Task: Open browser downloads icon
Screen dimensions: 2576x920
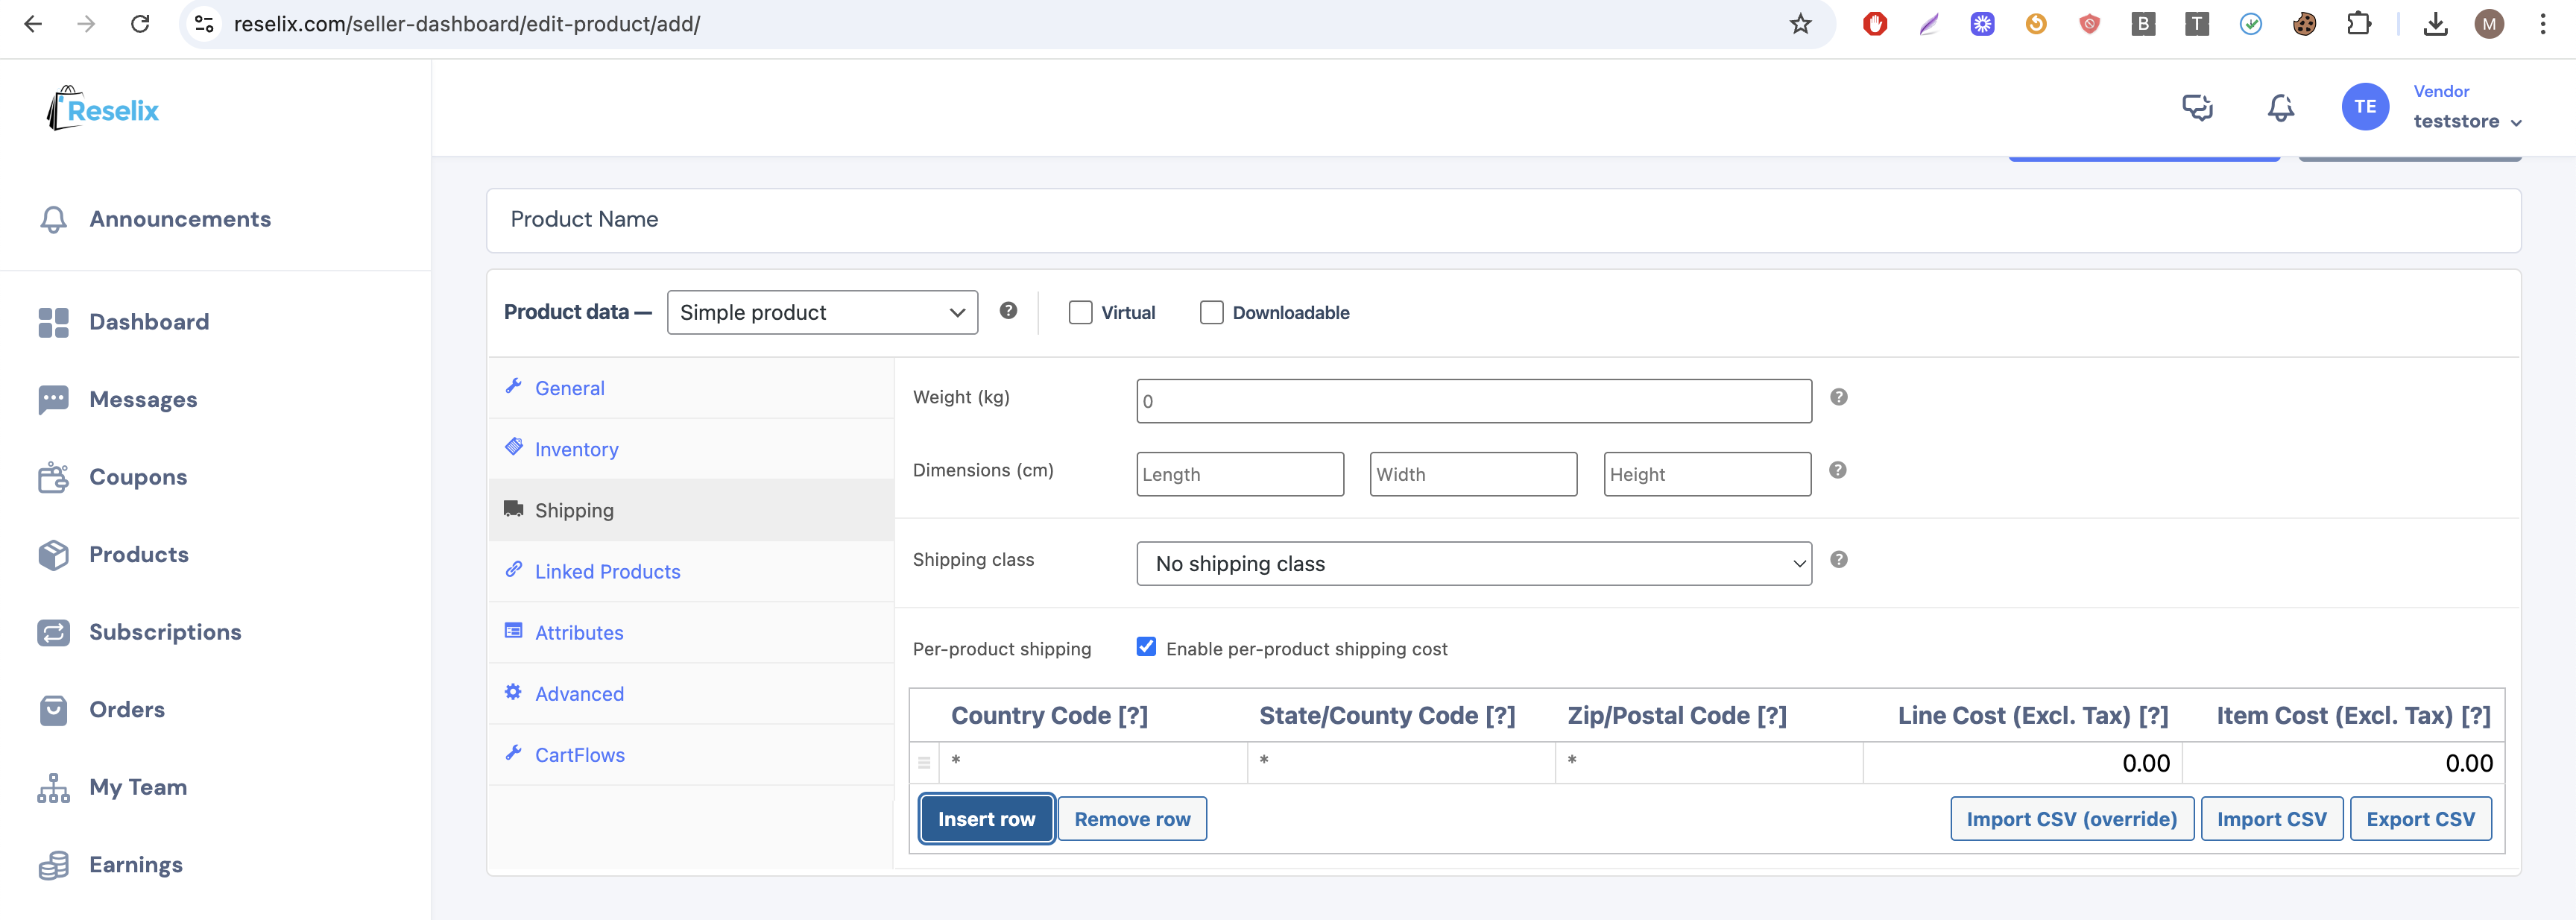Action: coord(2436,24)
